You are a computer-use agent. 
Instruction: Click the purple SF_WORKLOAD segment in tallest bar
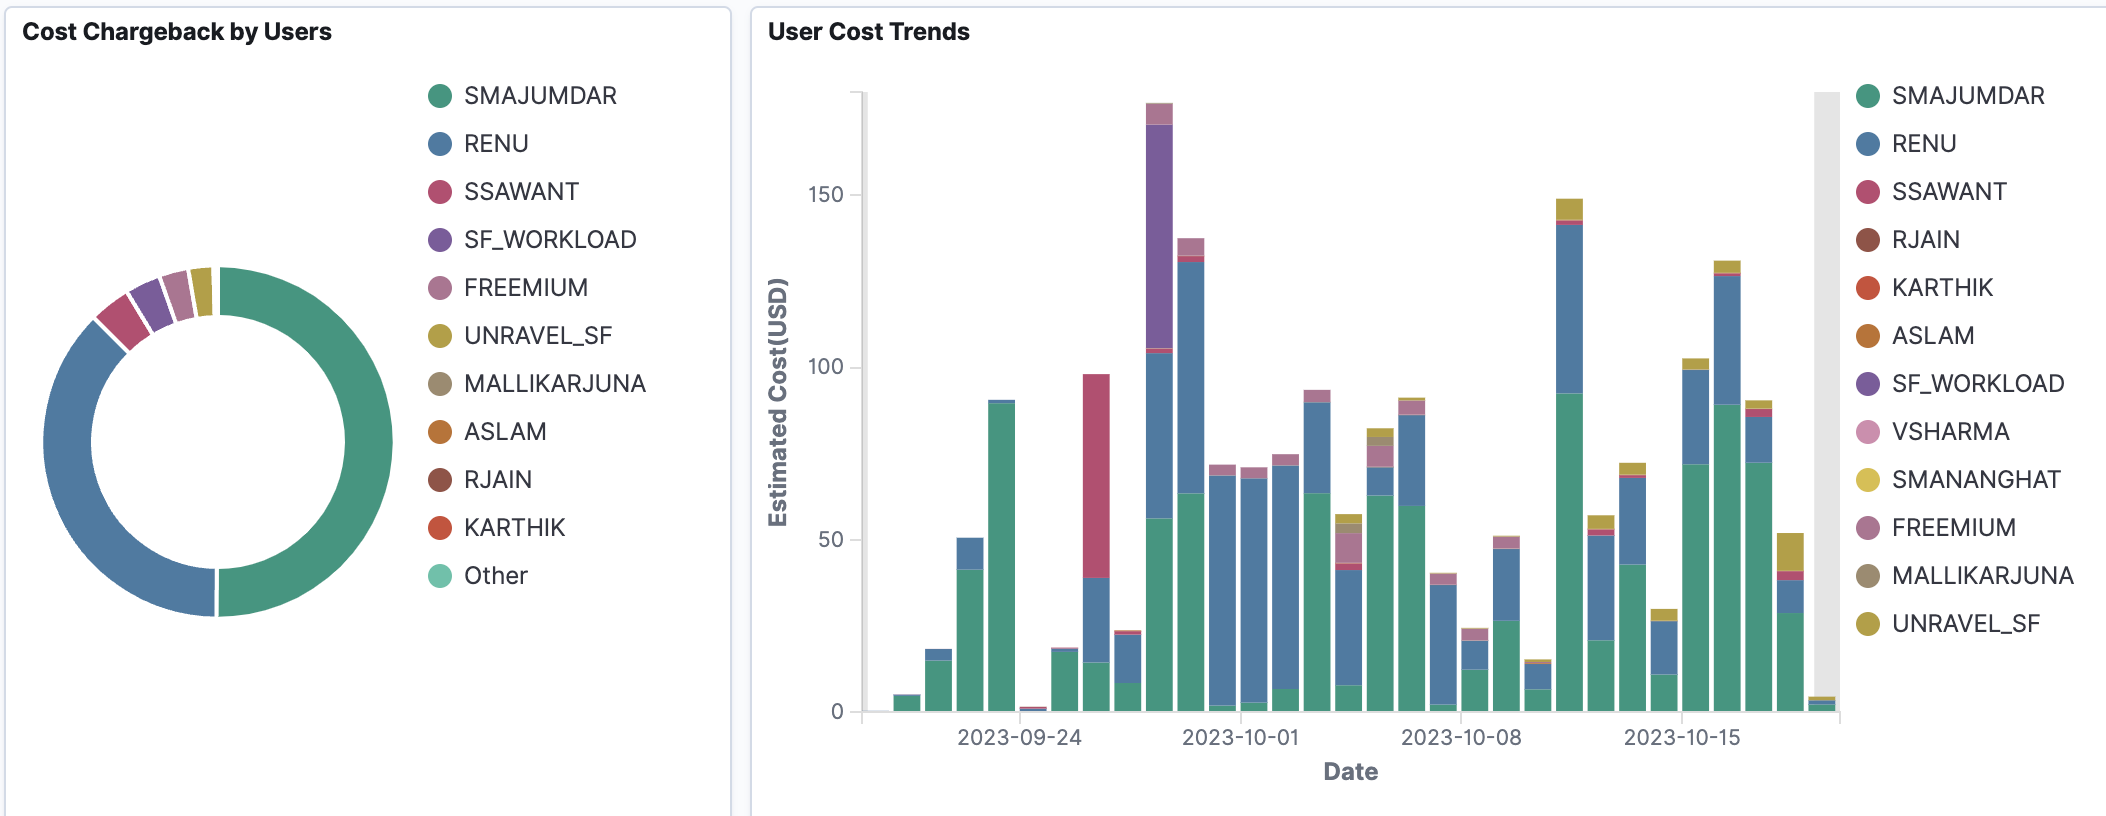1159,236
